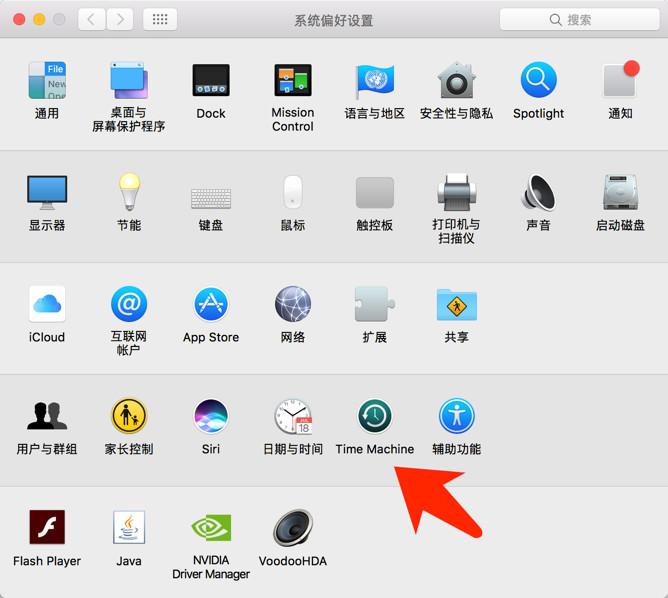Viewport: 668px width, 598px height.
Task: Open VoodooHDA preferences pane
Action: tap(293, 528)
